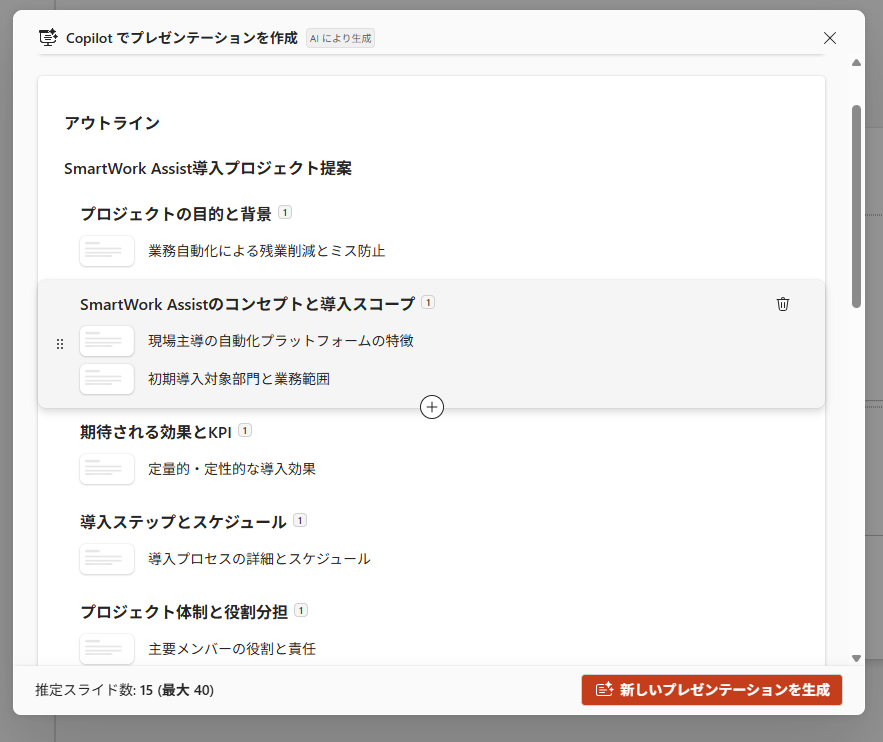Click slide count badge next to コンセプトと導入スコープ
The width and height of the screenshot is (883, 742).
428,302
